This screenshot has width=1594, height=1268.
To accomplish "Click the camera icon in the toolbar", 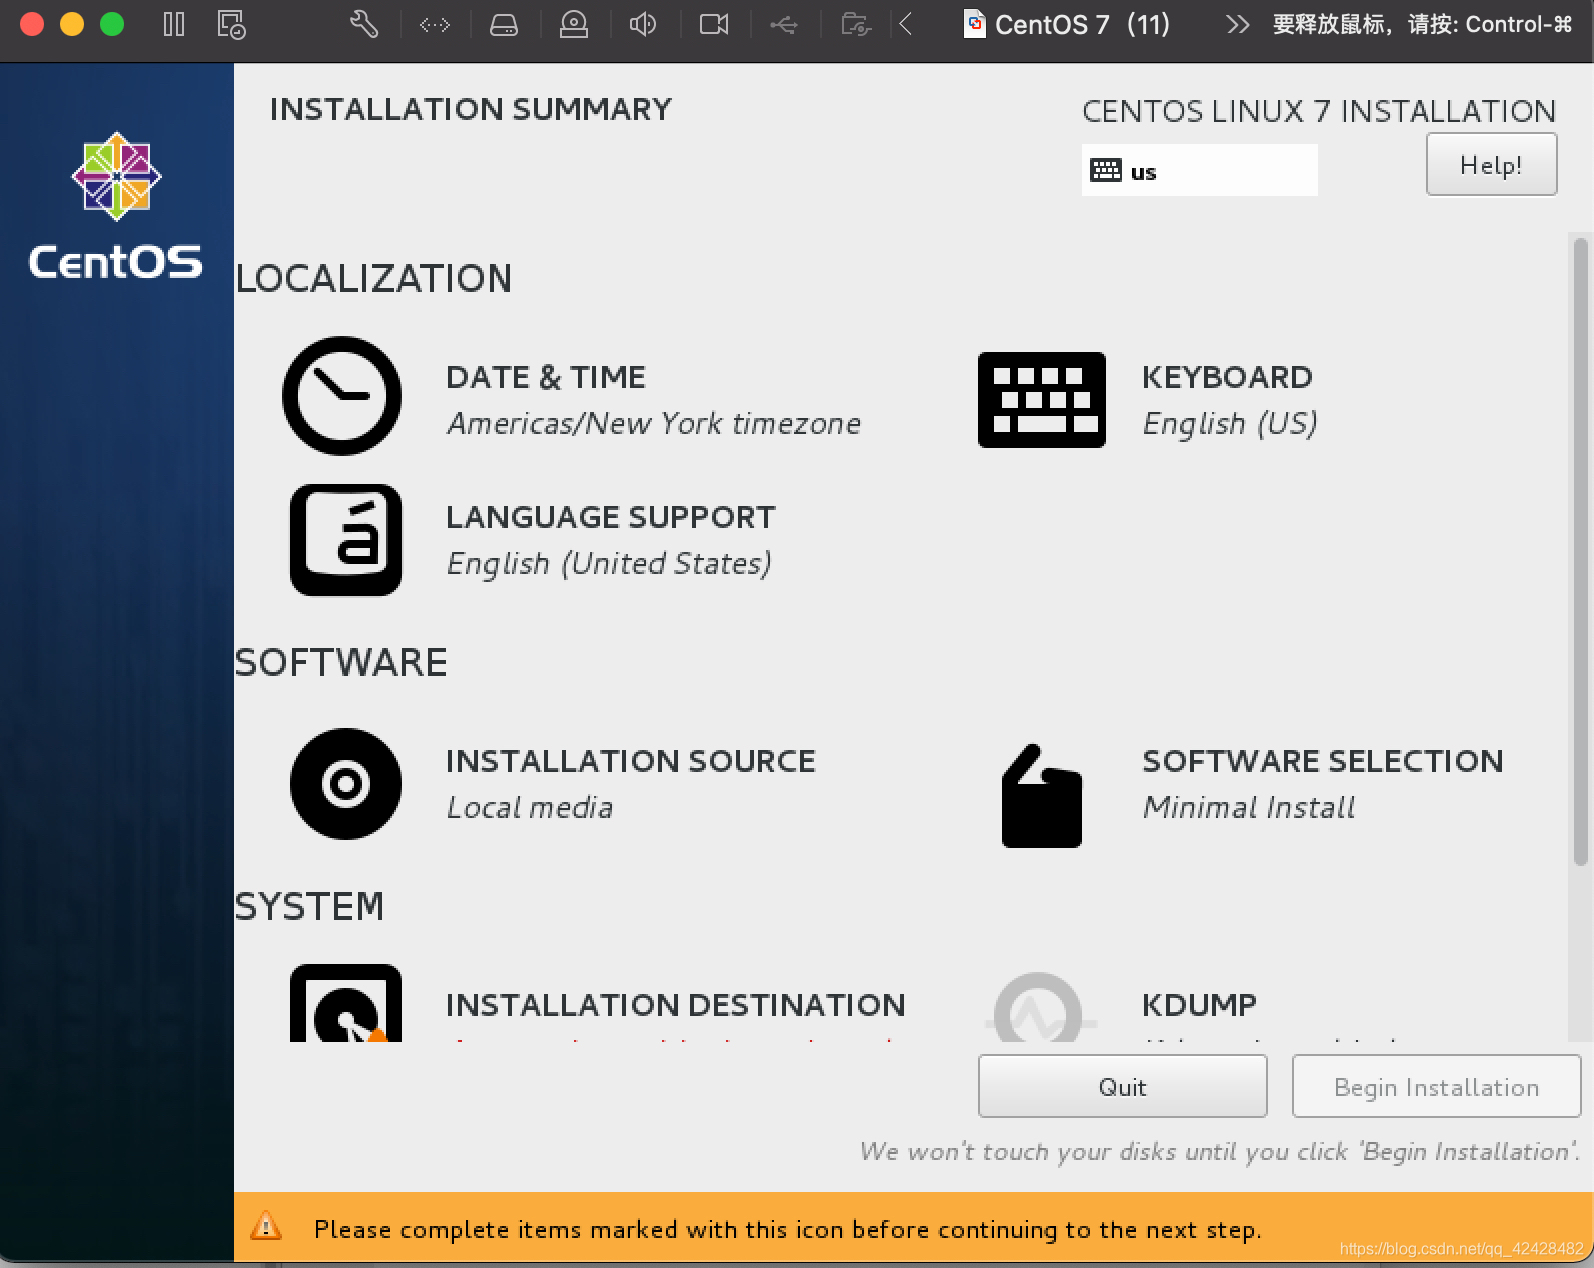I will coord(714,24).
